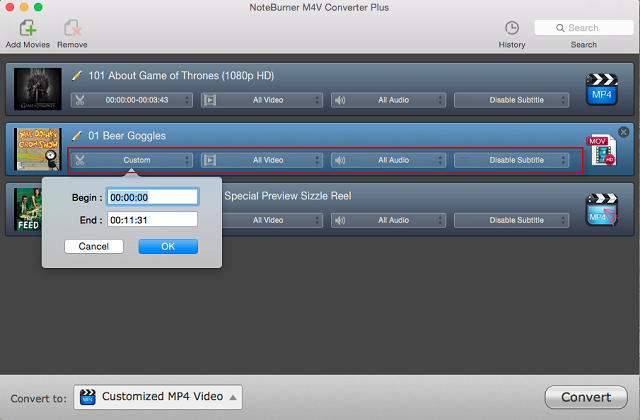Select title Special Preview Sizzle Reel
This screenshot has height=420, width=640.
point(288,196)
